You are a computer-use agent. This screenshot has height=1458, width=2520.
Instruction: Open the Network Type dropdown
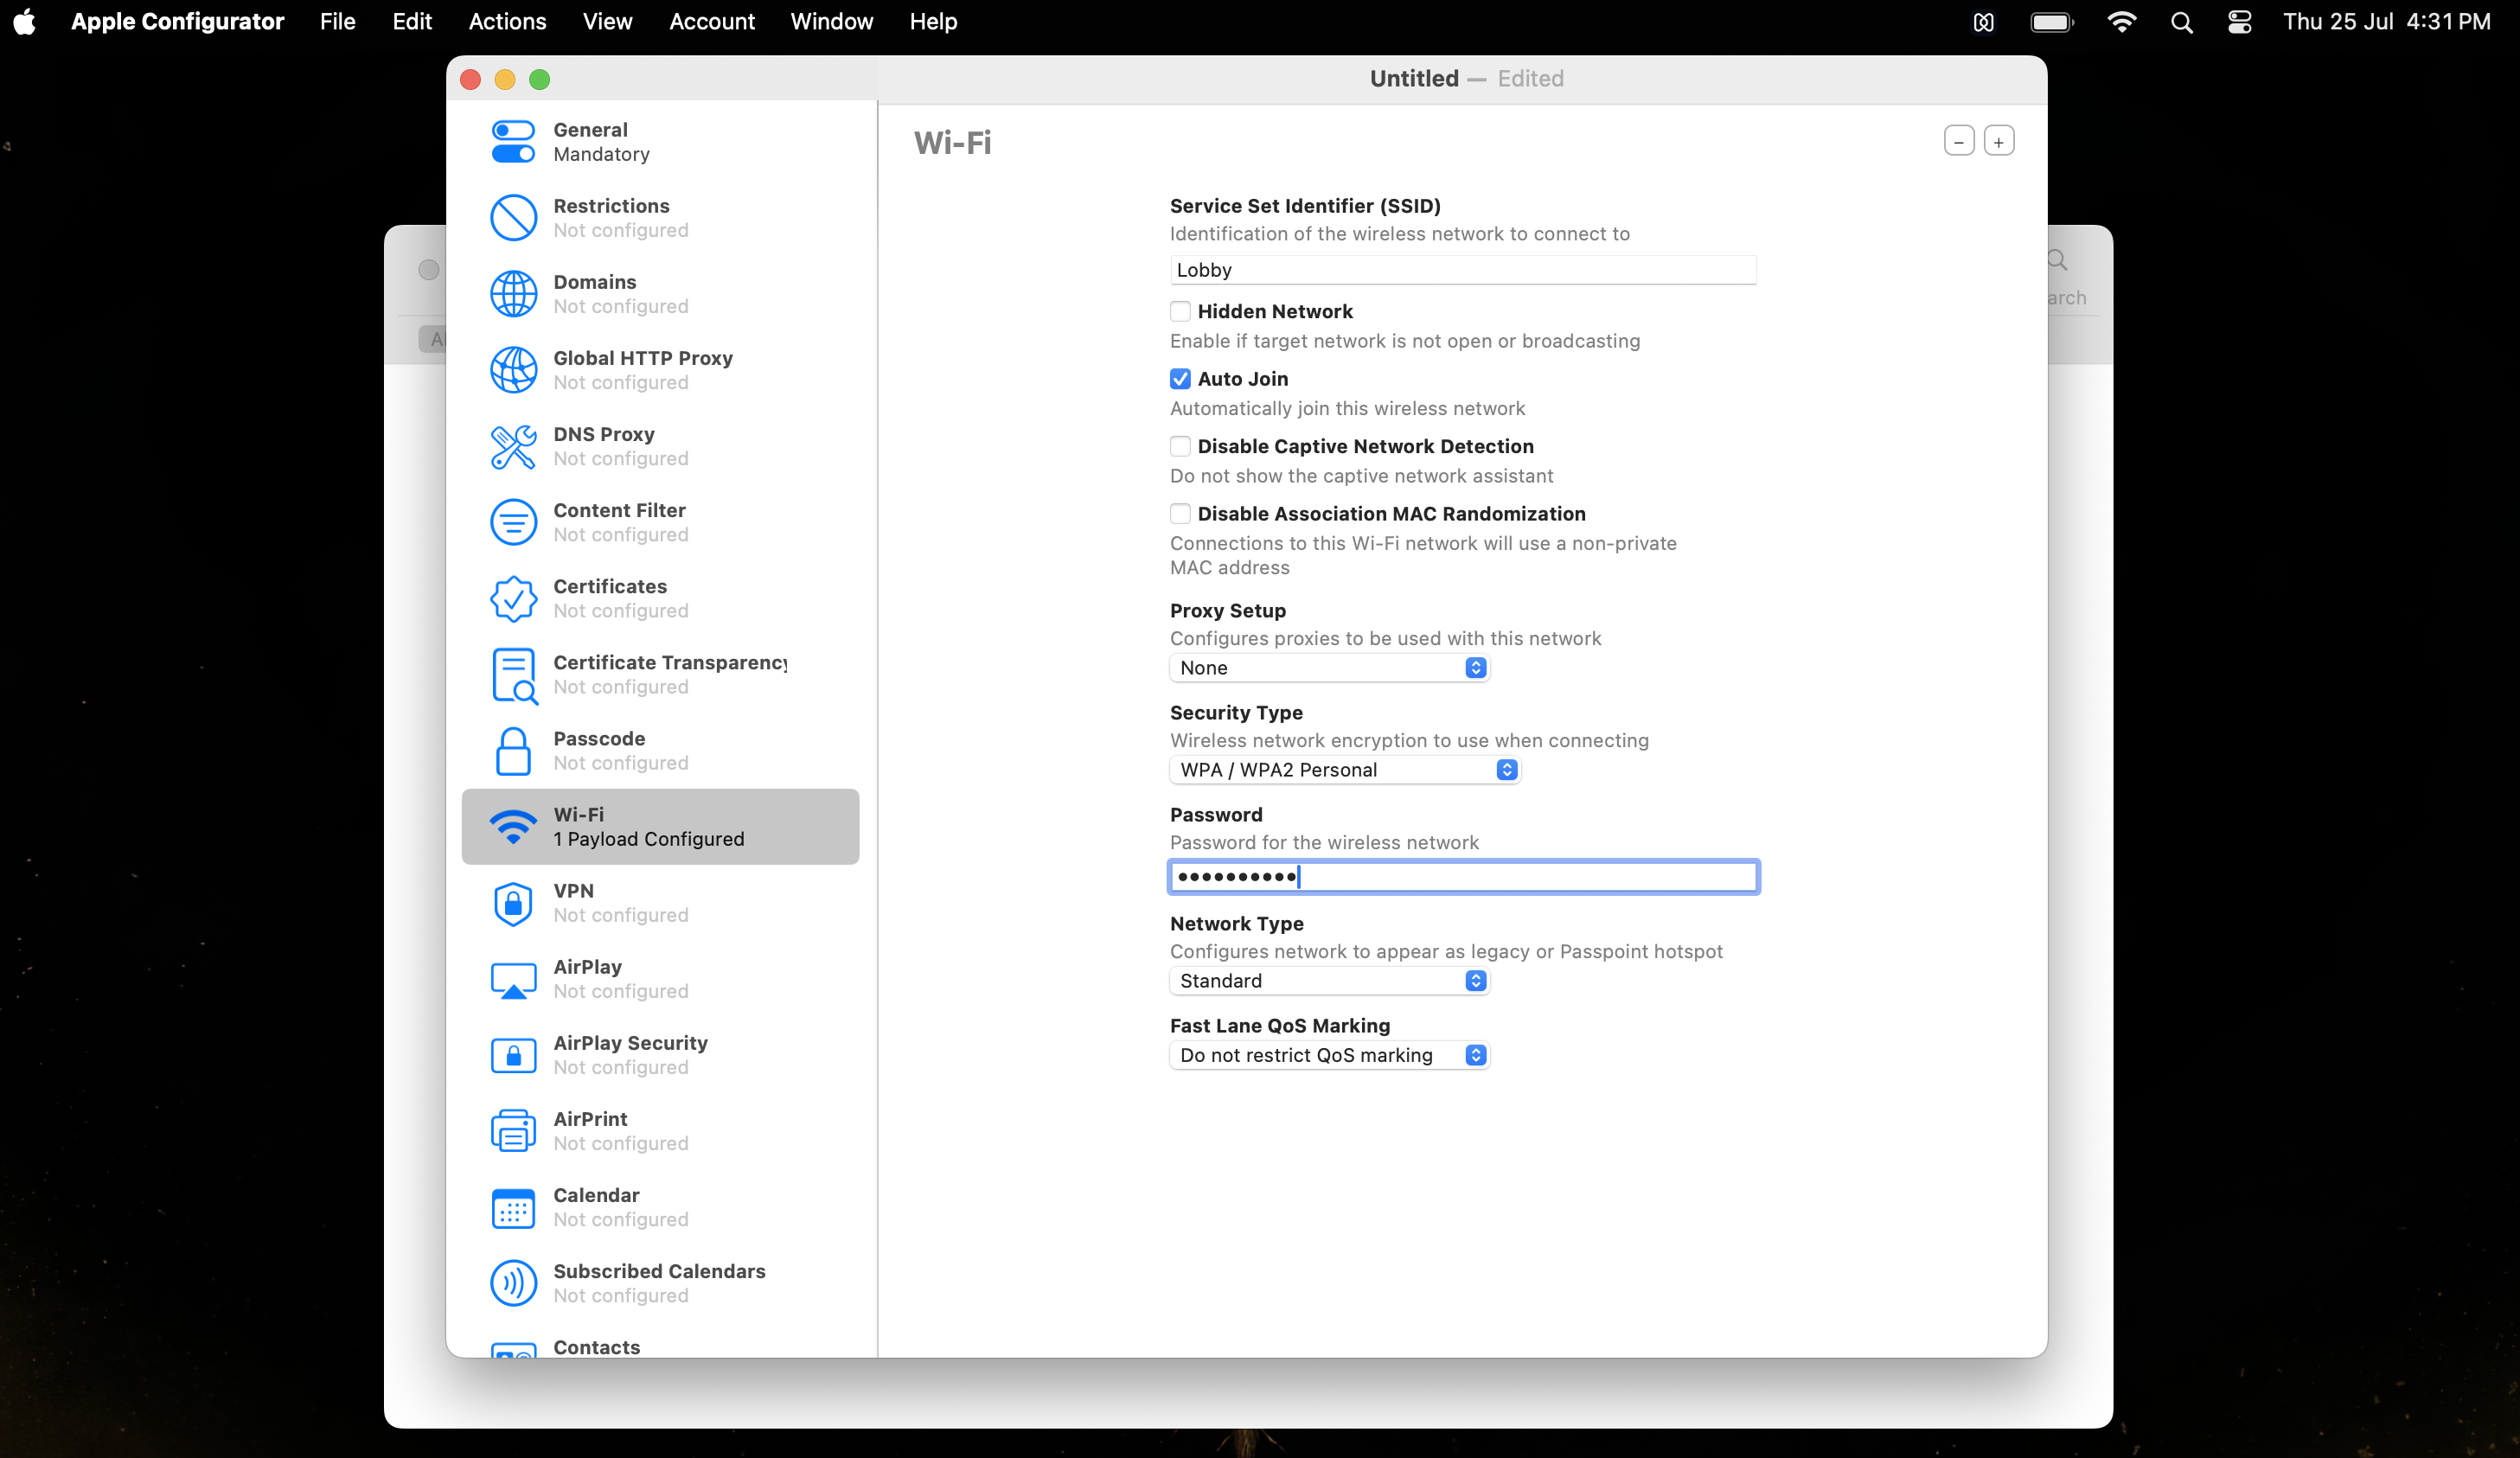pos(1329,981)
